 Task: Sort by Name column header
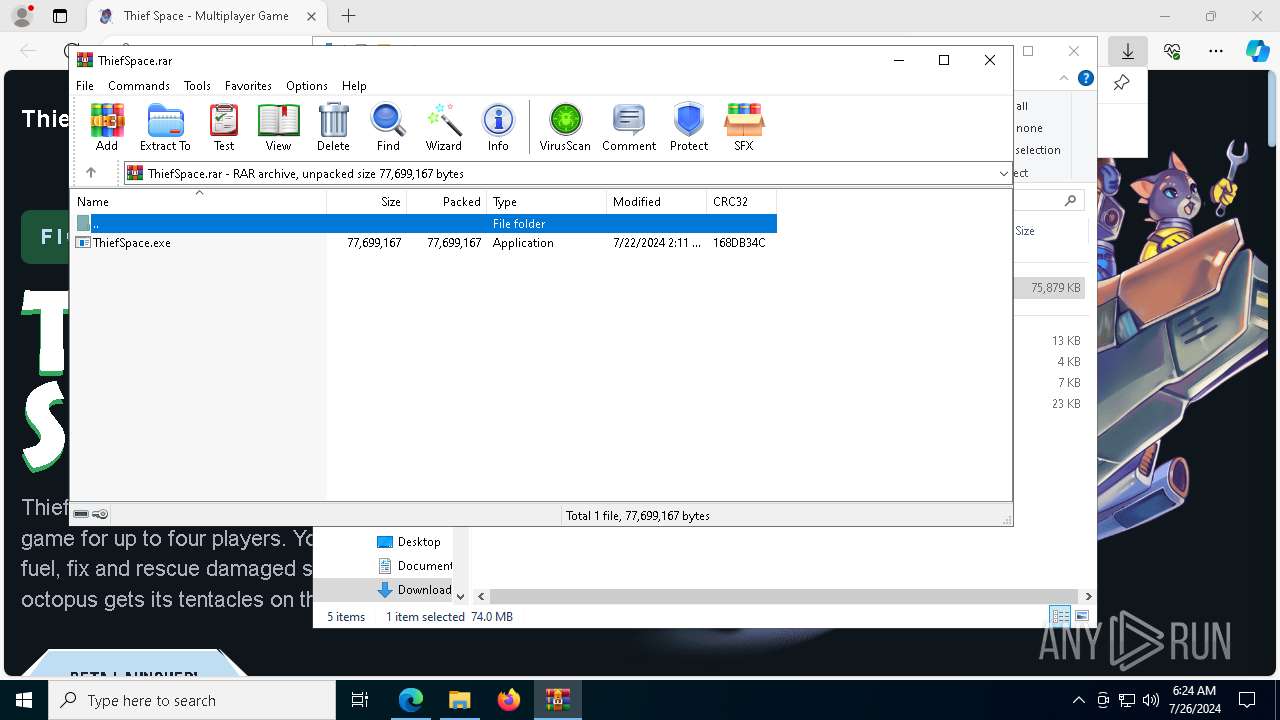point(199,201)
